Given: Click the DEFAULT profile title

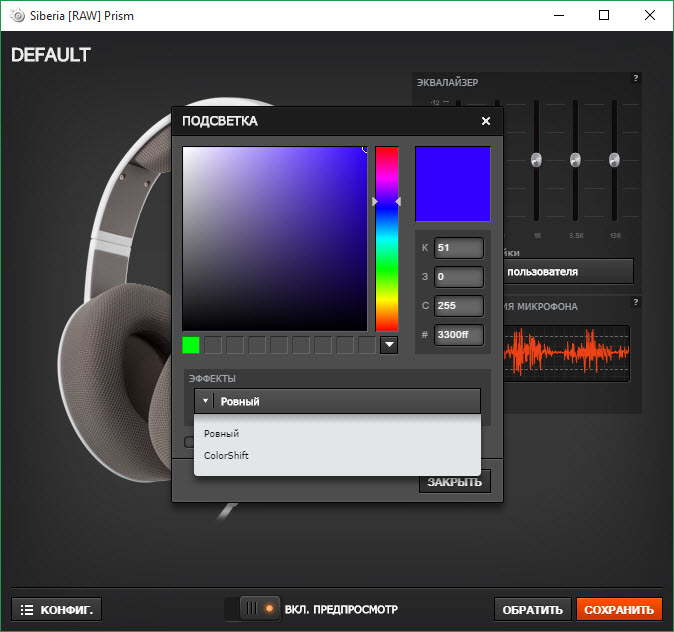Looking at the screenshot, I should pyautogui.click(x=51, y=55).
